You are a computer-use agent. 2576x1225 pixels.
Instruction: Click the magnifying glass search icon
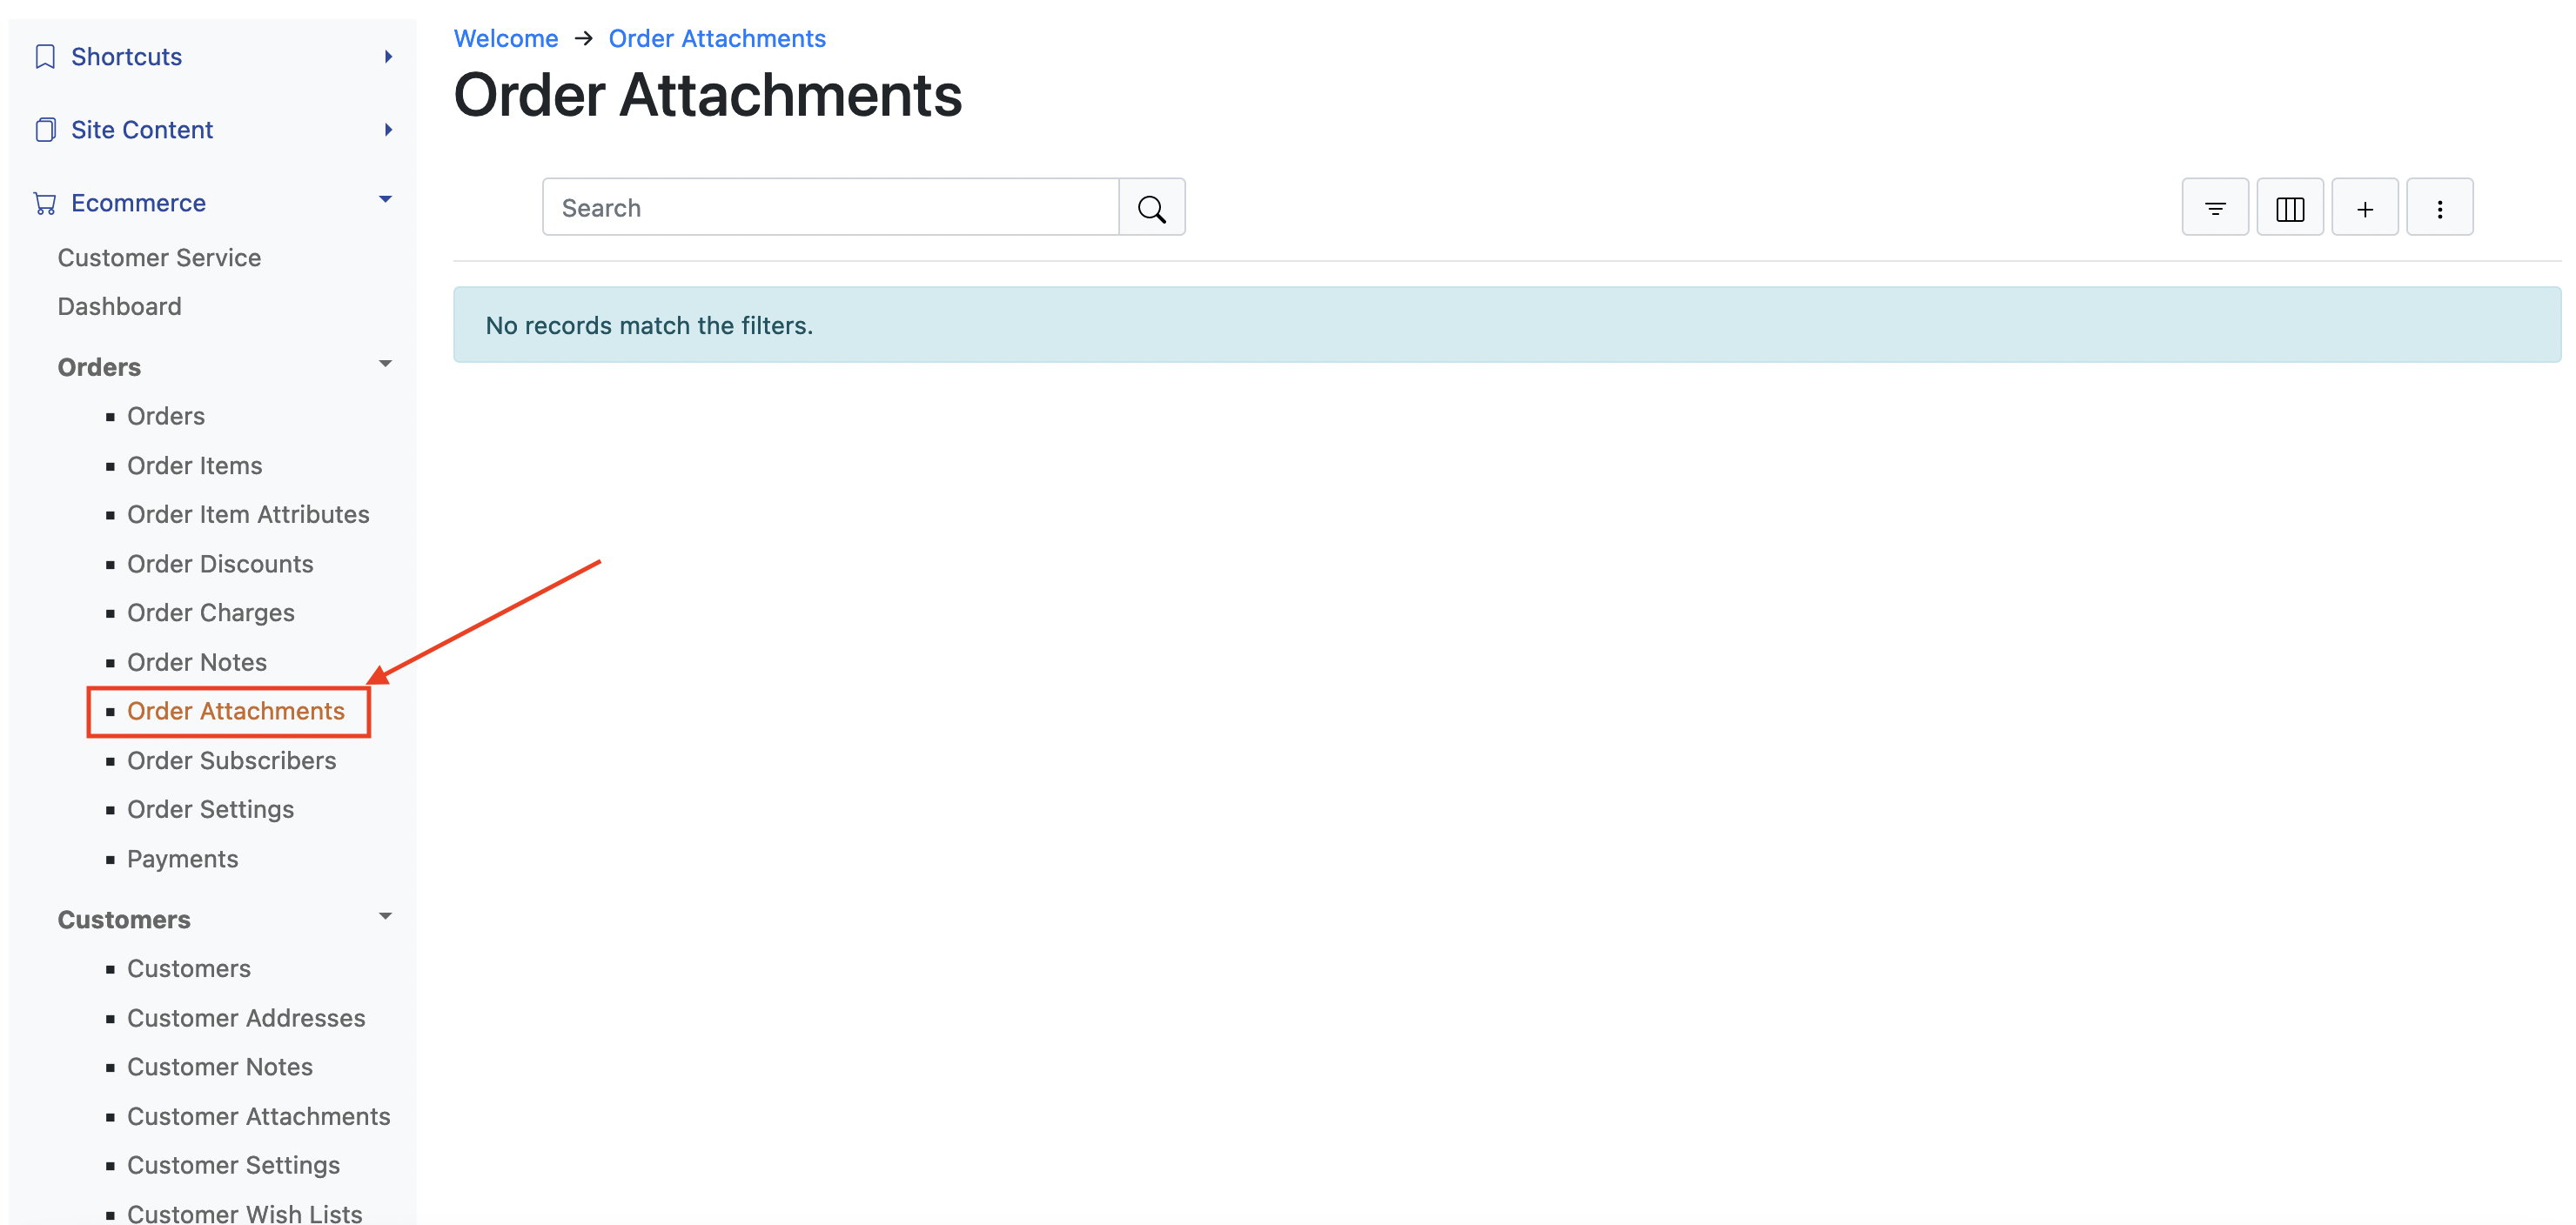pyautogui.click(x=1152, y=207)
